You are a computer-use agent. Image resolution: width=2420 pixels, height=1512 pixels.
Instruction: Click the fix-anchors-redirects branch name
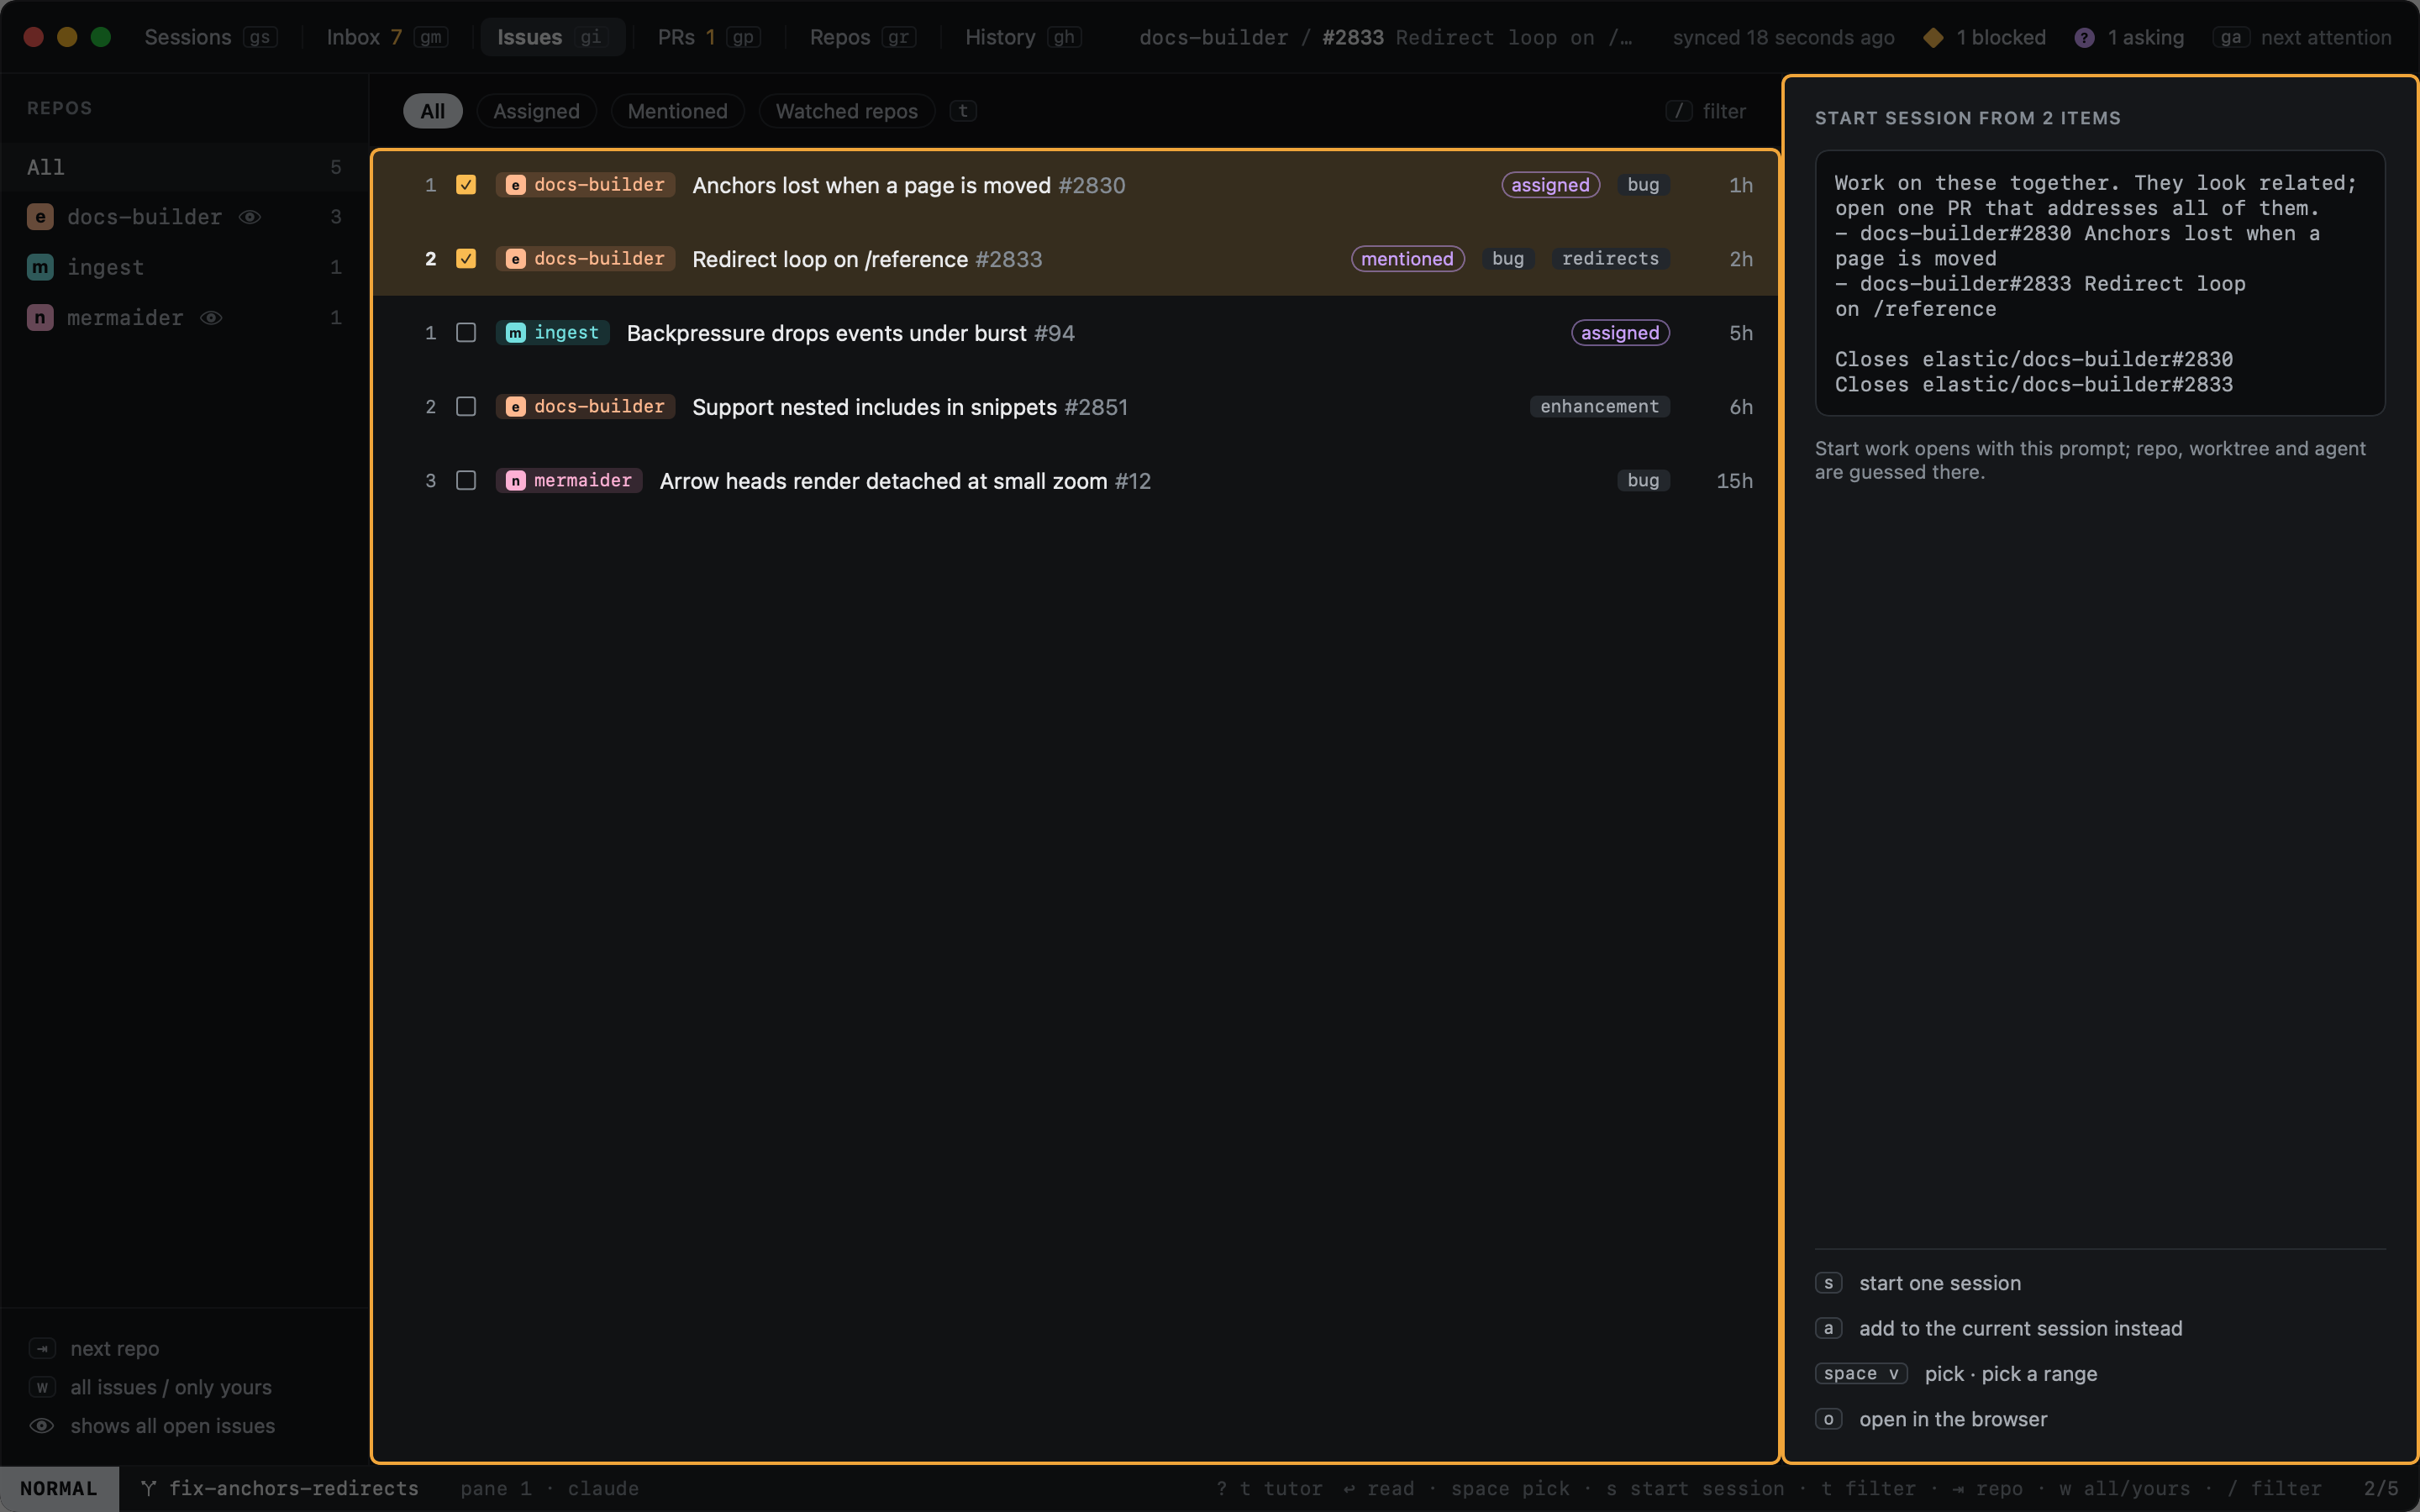coord(294,1488)
